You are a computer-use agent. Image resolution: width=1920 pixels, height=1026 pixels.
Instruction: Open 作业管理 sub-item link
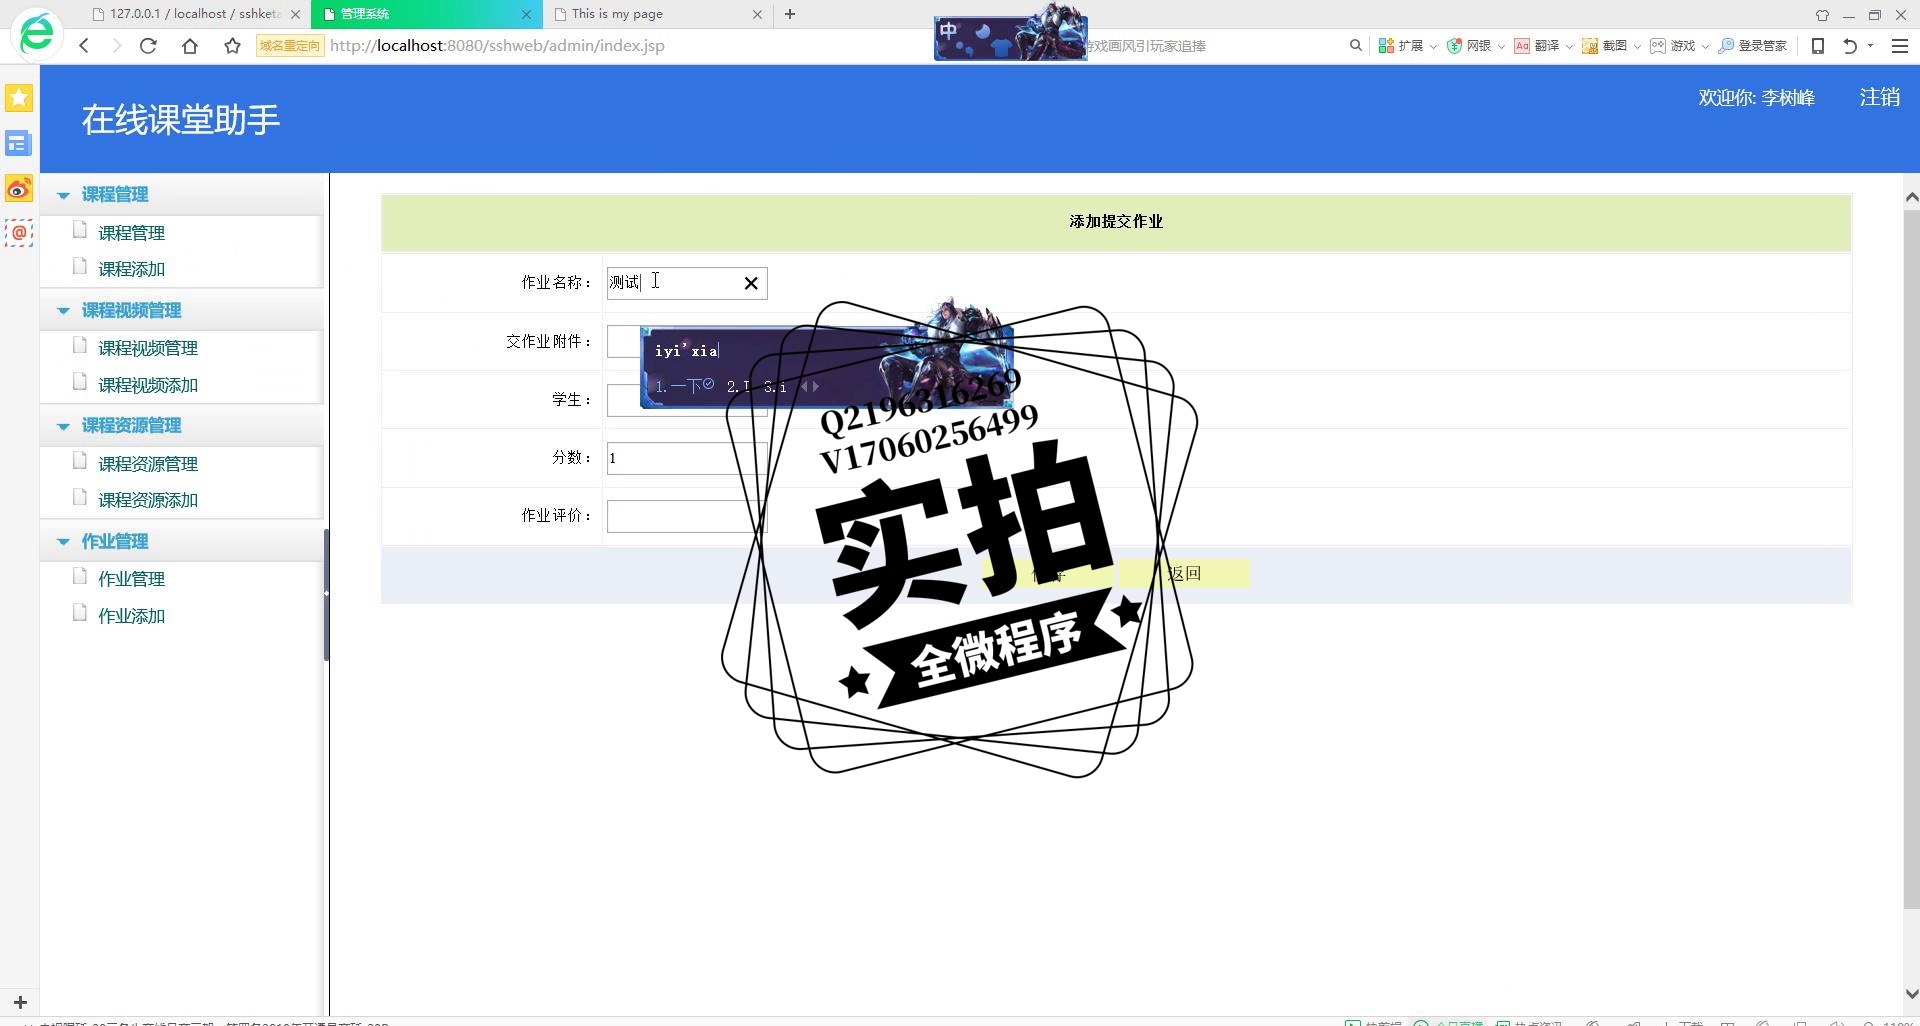click(x=131, y=579)
